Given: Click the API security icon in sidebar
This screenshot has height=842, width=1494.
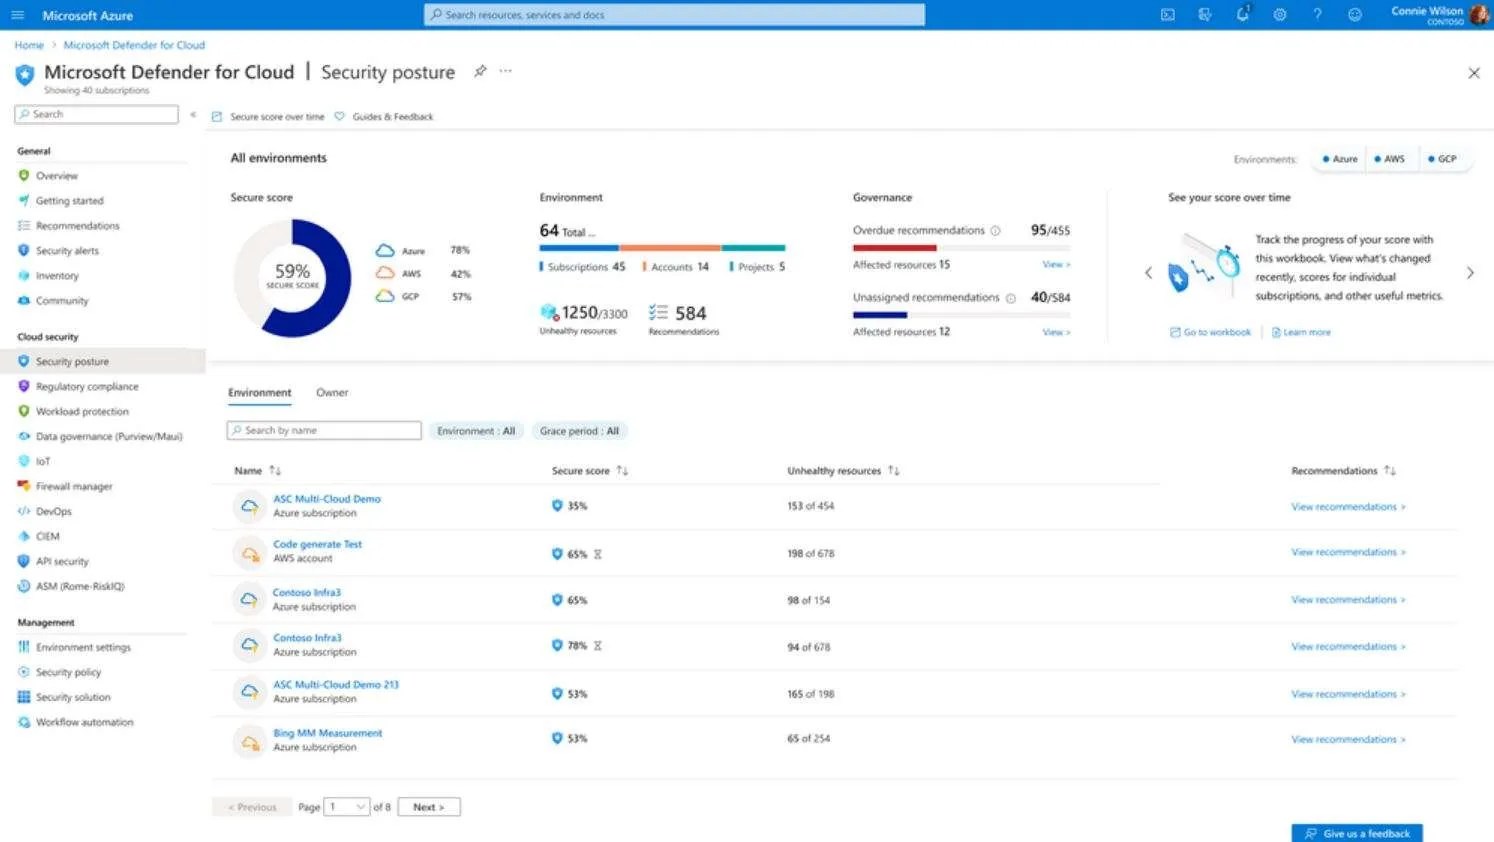Looking at the screenshot, I should [x=24, y=562].
